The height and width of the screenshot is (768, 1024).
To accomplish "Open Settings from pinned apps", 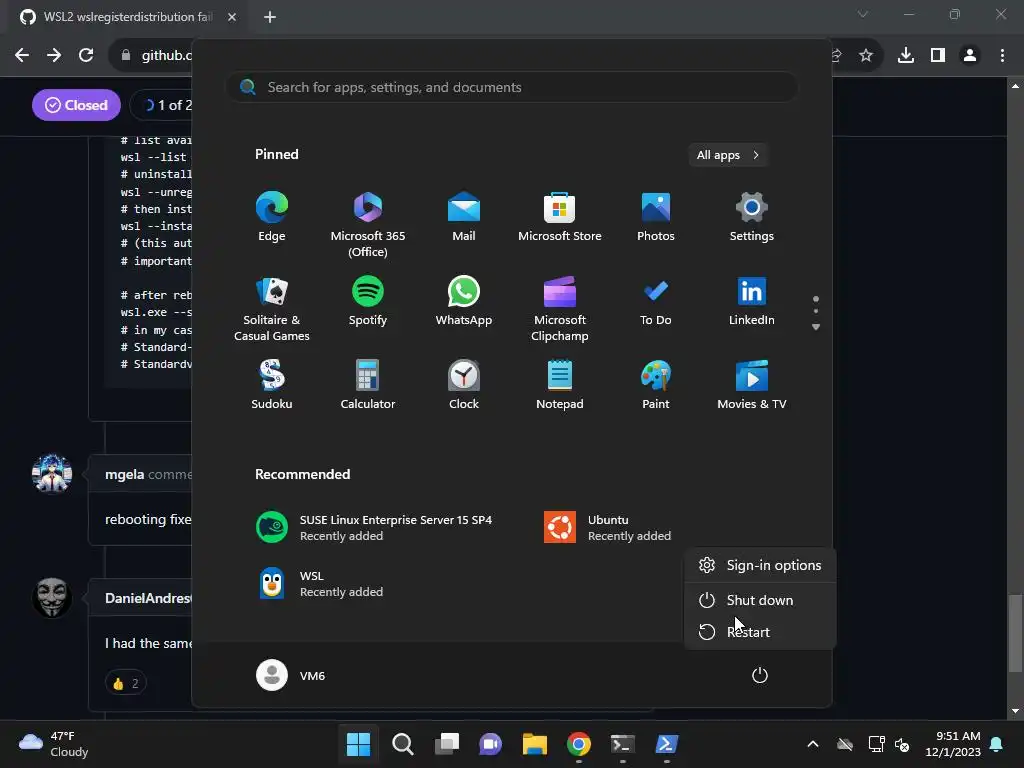I will point(752,216).
